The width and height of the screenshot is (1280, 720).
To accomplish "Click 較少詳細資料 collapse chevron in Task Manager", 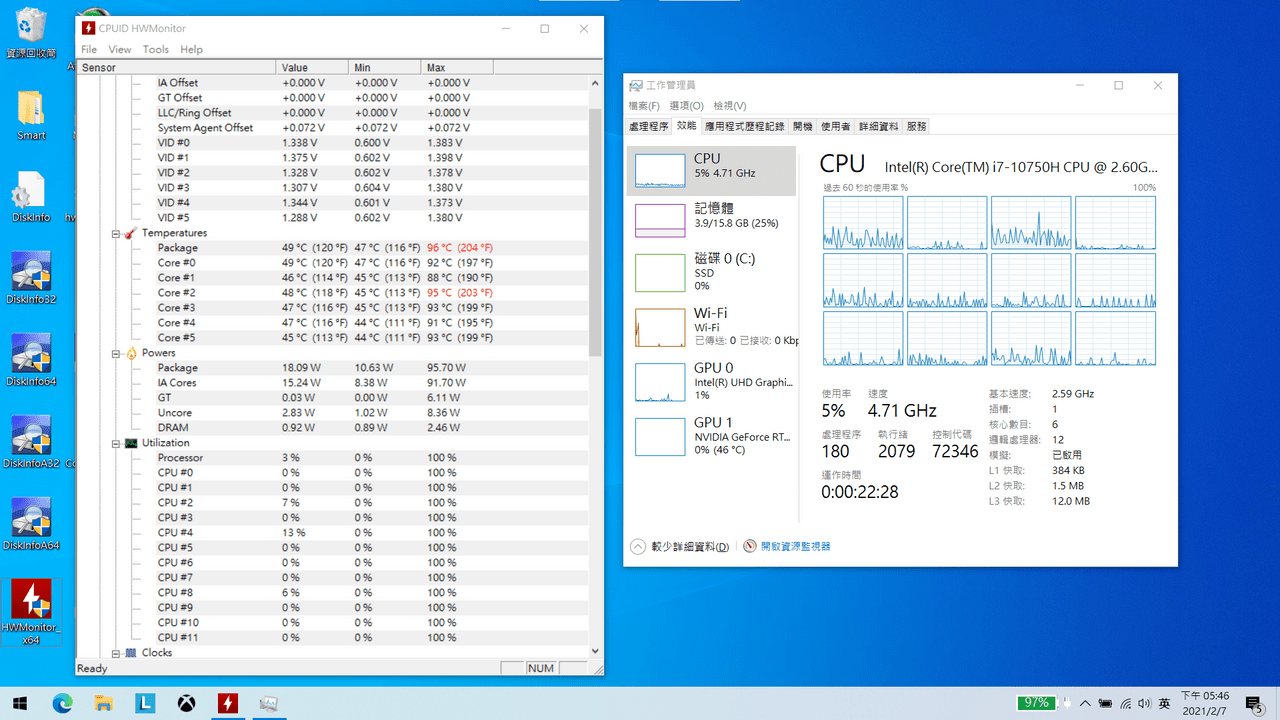I will pyautogui.click(x=638, y=547).
